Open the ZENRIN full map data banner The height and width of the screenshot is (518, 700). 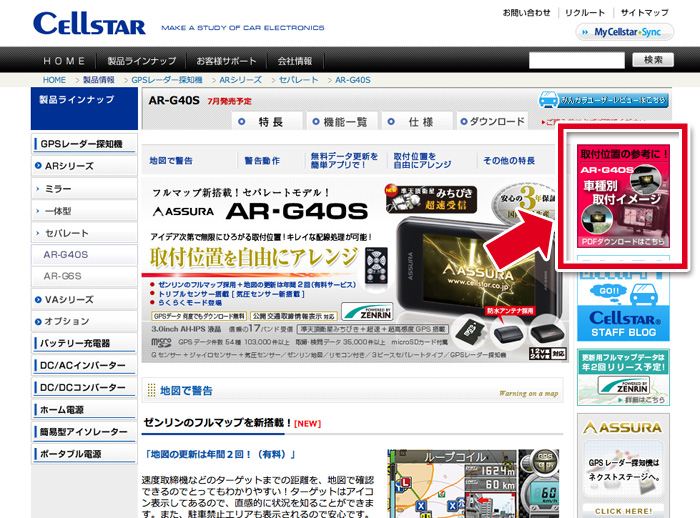tap(623, 377)
